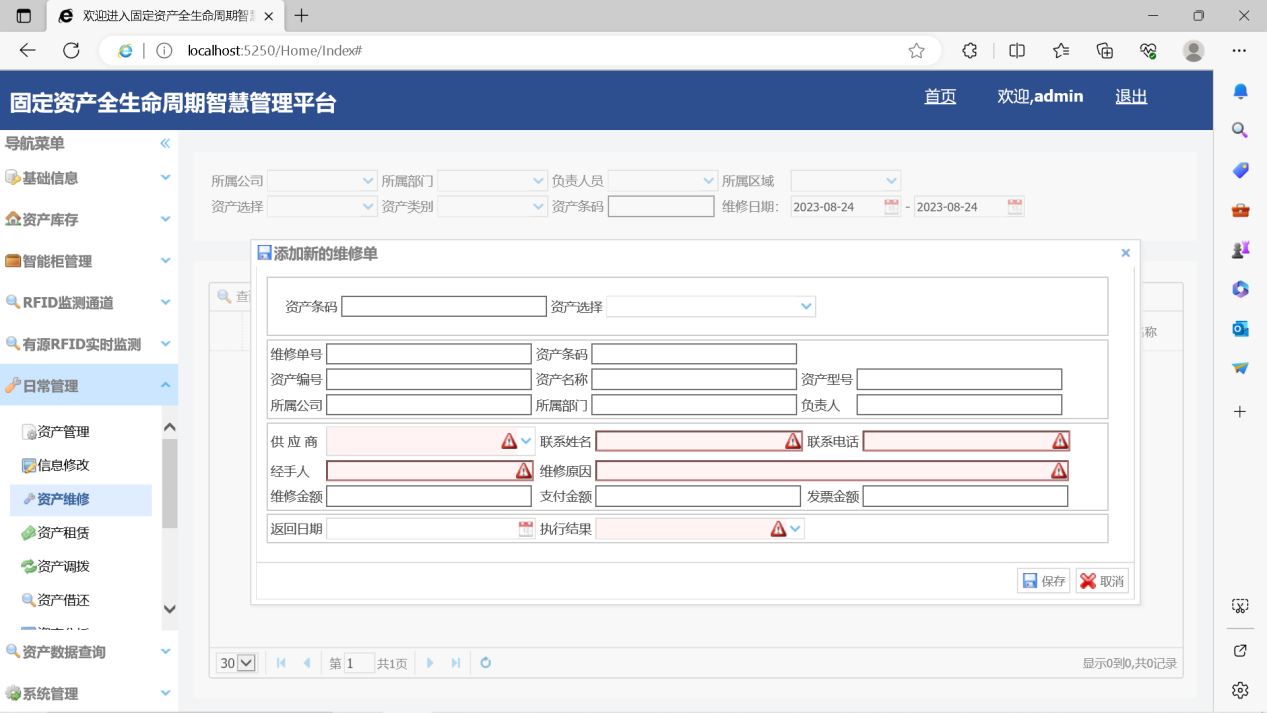Go to first page in pagination

click(281, 663)
